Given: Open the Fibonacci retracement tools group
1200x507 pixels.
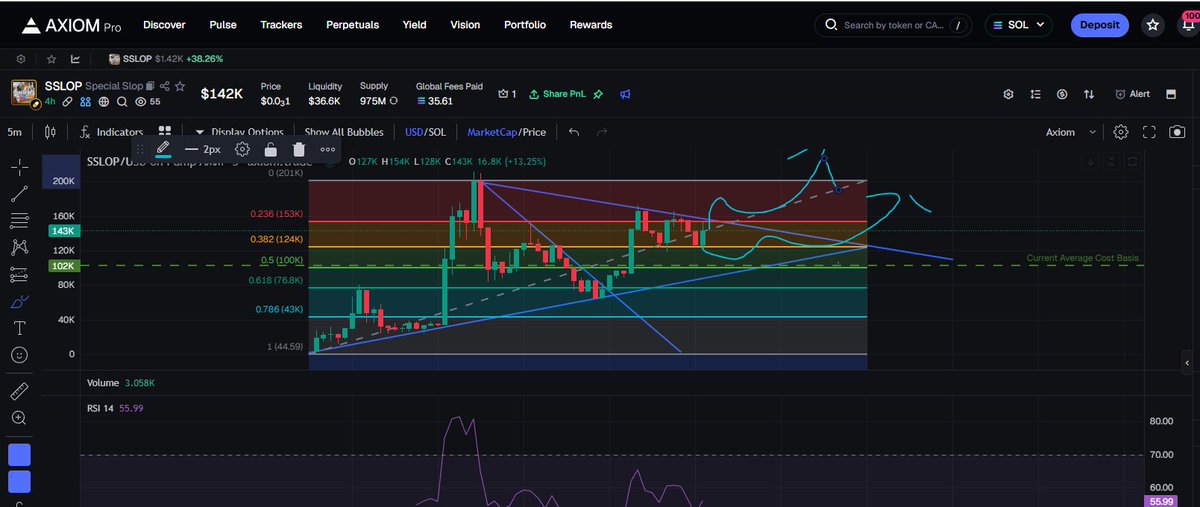Looking at the screenshot, I should [x=19, y=219].
